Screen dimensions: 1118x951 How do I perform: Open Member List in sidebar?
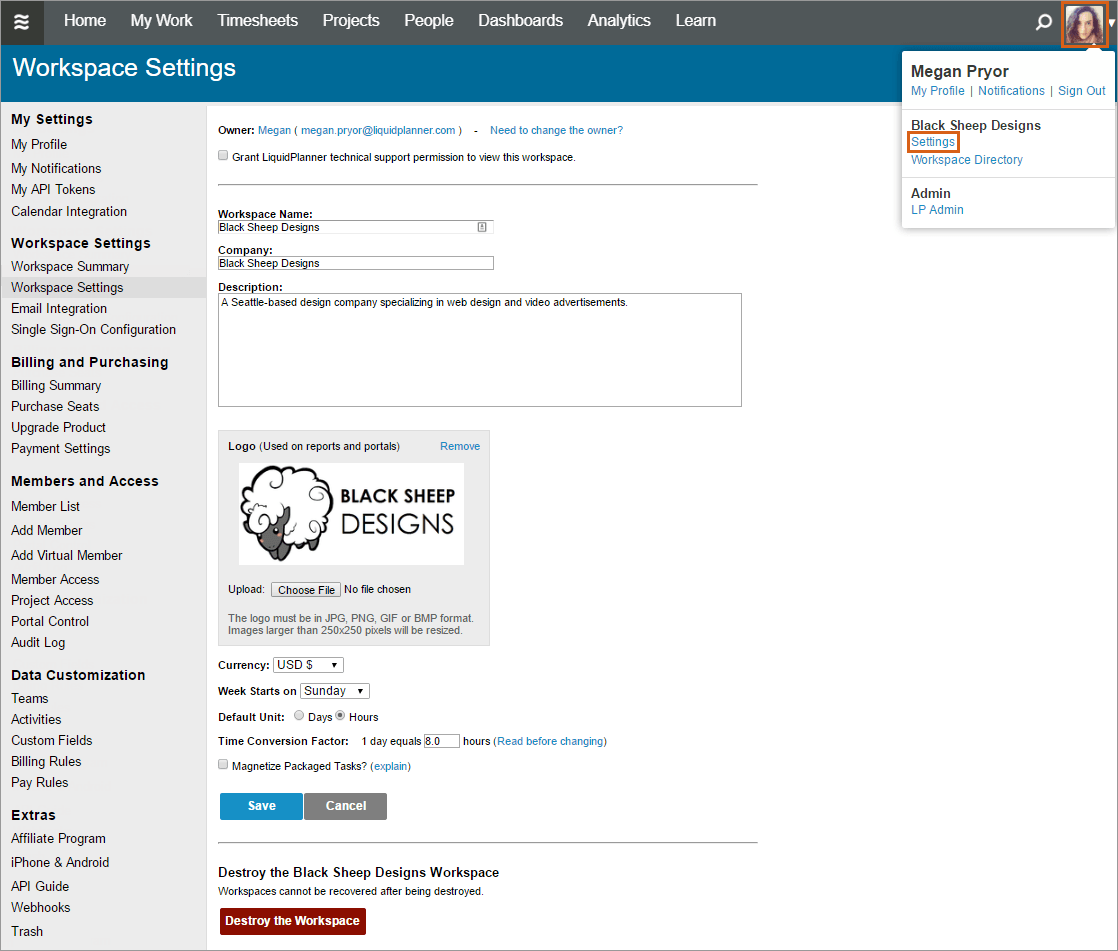[x=45, y=507]
